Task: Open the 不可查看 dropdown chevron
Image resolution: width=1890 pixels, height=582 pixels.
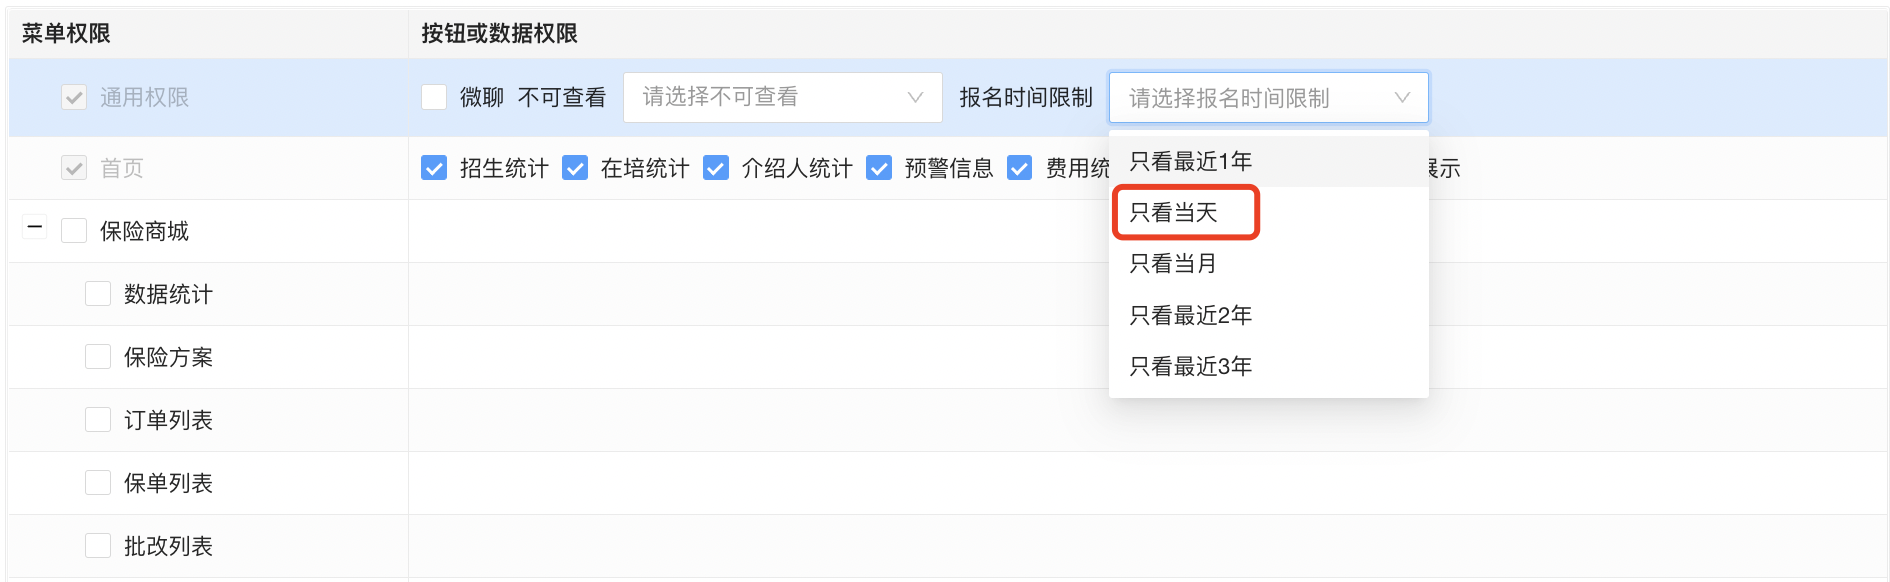Action: pyautogui.click(x=914, y=97)
